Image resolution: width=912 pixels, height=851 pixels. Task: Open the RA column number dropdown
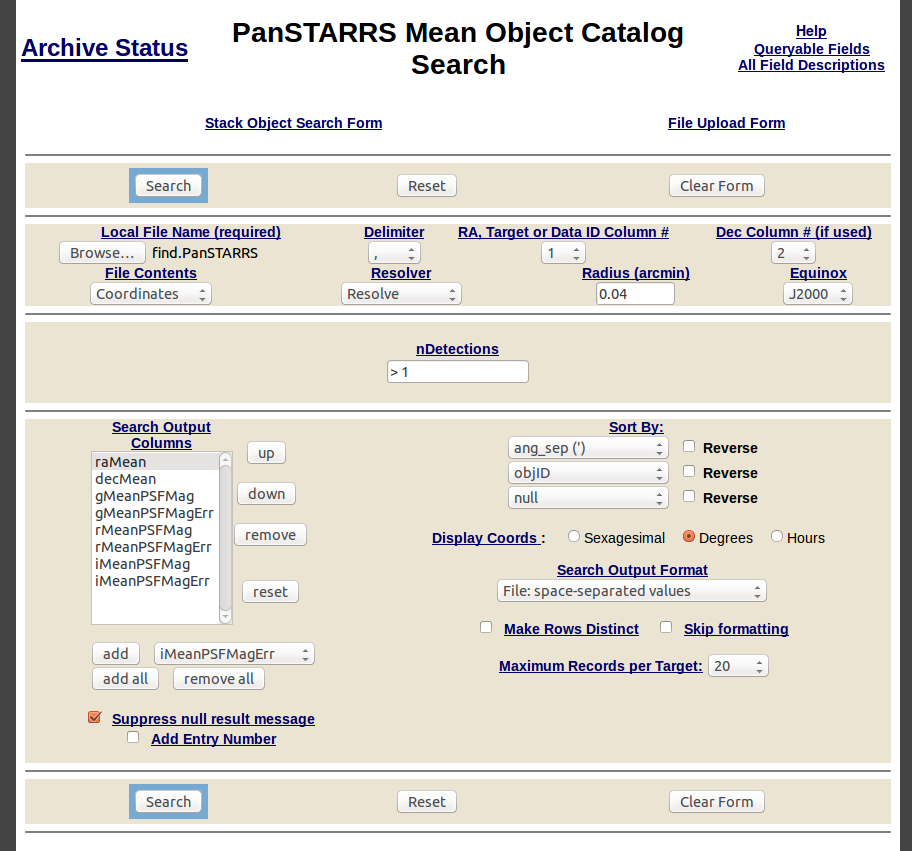[563, 253]
